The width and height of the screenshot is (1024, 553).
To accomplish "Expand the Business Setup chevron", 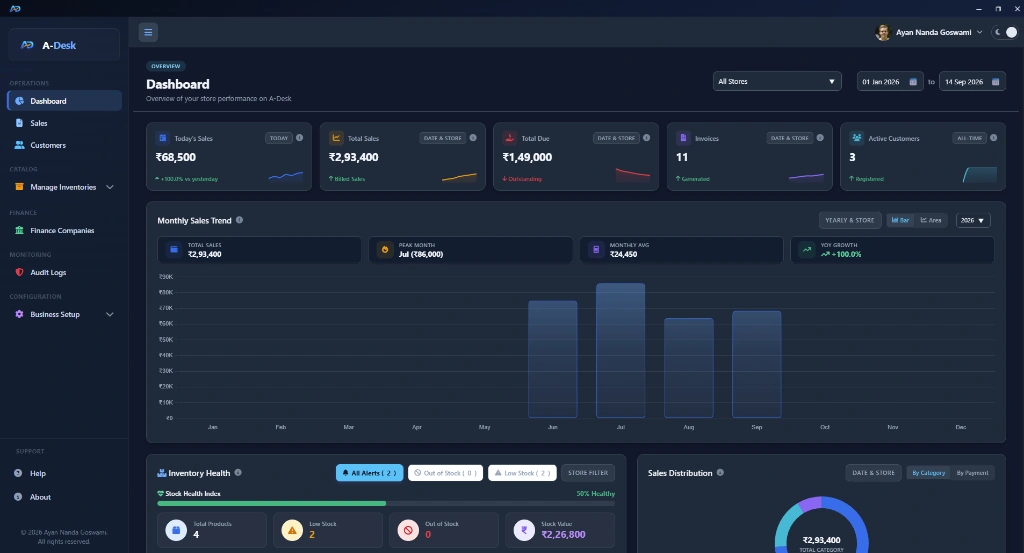I will (110, 315).
